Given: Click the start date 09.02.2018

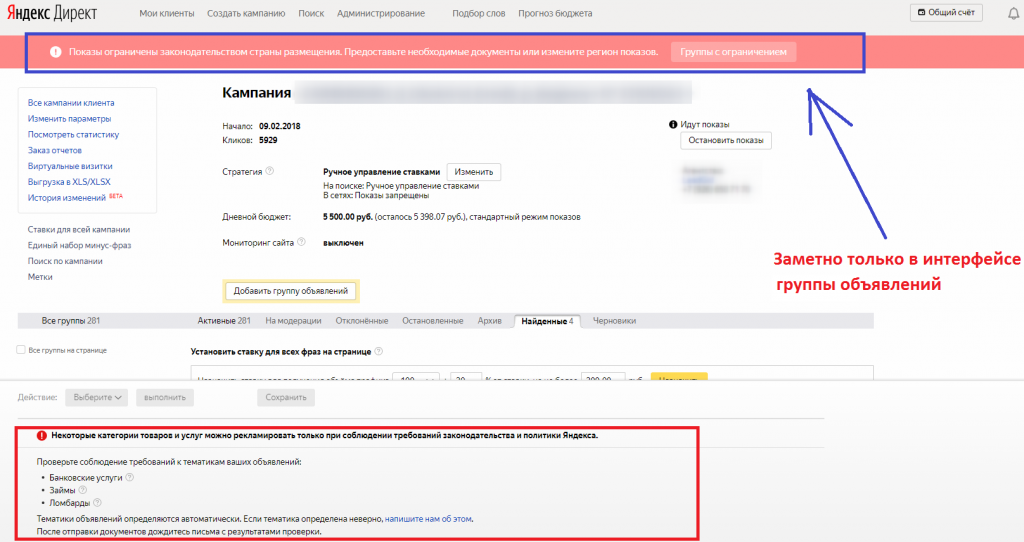Looking at the screenshot, I should pos(280,126).
